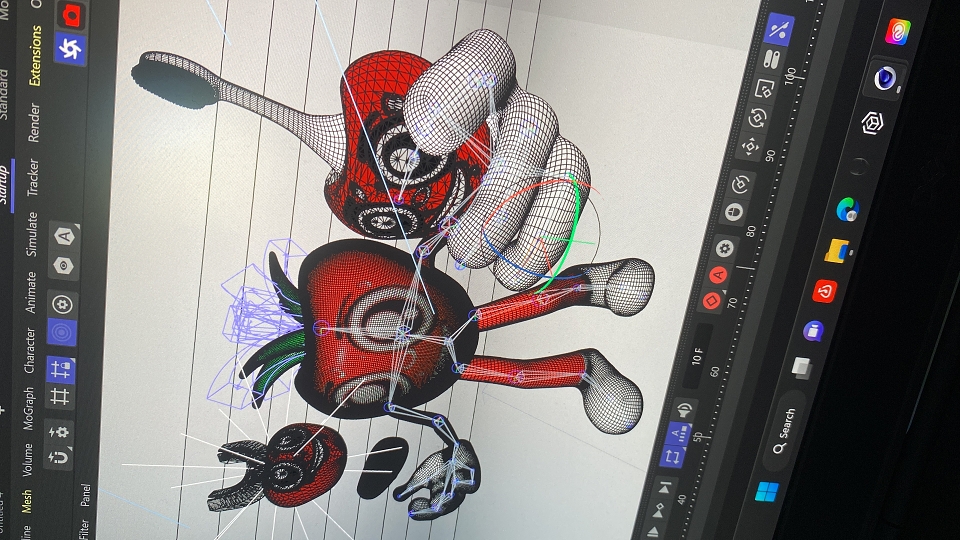960x540 pixels.
Task: Switch to the Standard layout tab
Action: tap(4, 95)
